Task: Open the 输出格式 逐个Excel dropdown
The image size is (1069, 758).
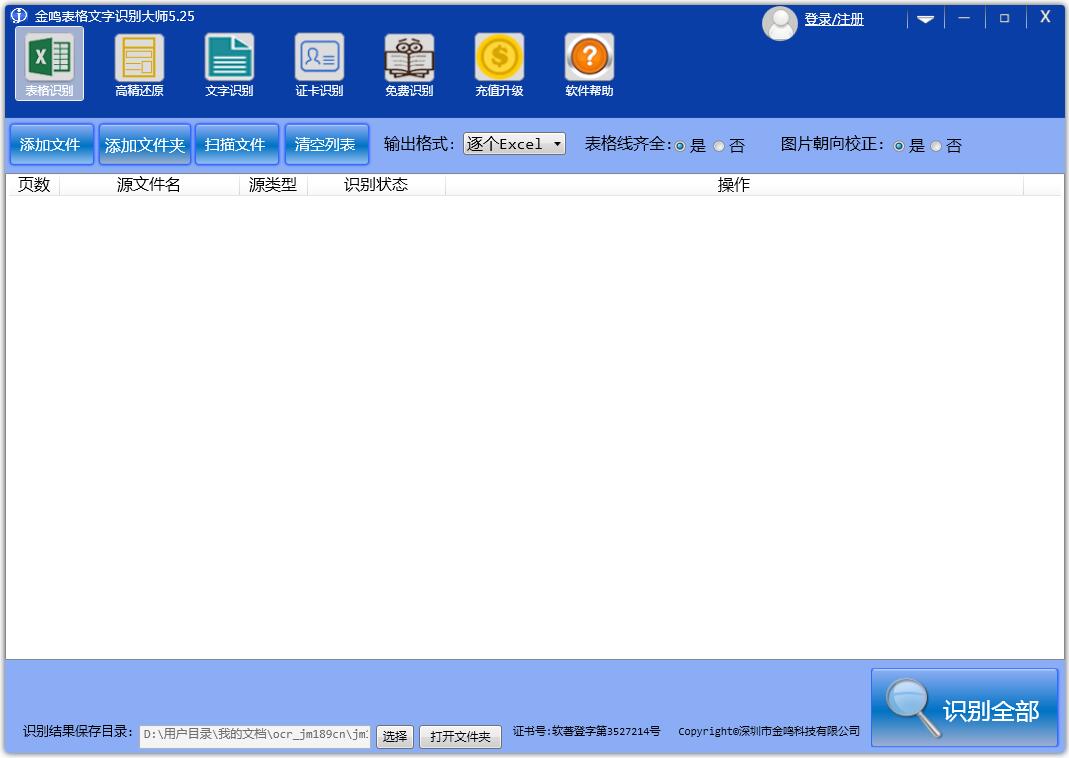Action: point(514,144)
